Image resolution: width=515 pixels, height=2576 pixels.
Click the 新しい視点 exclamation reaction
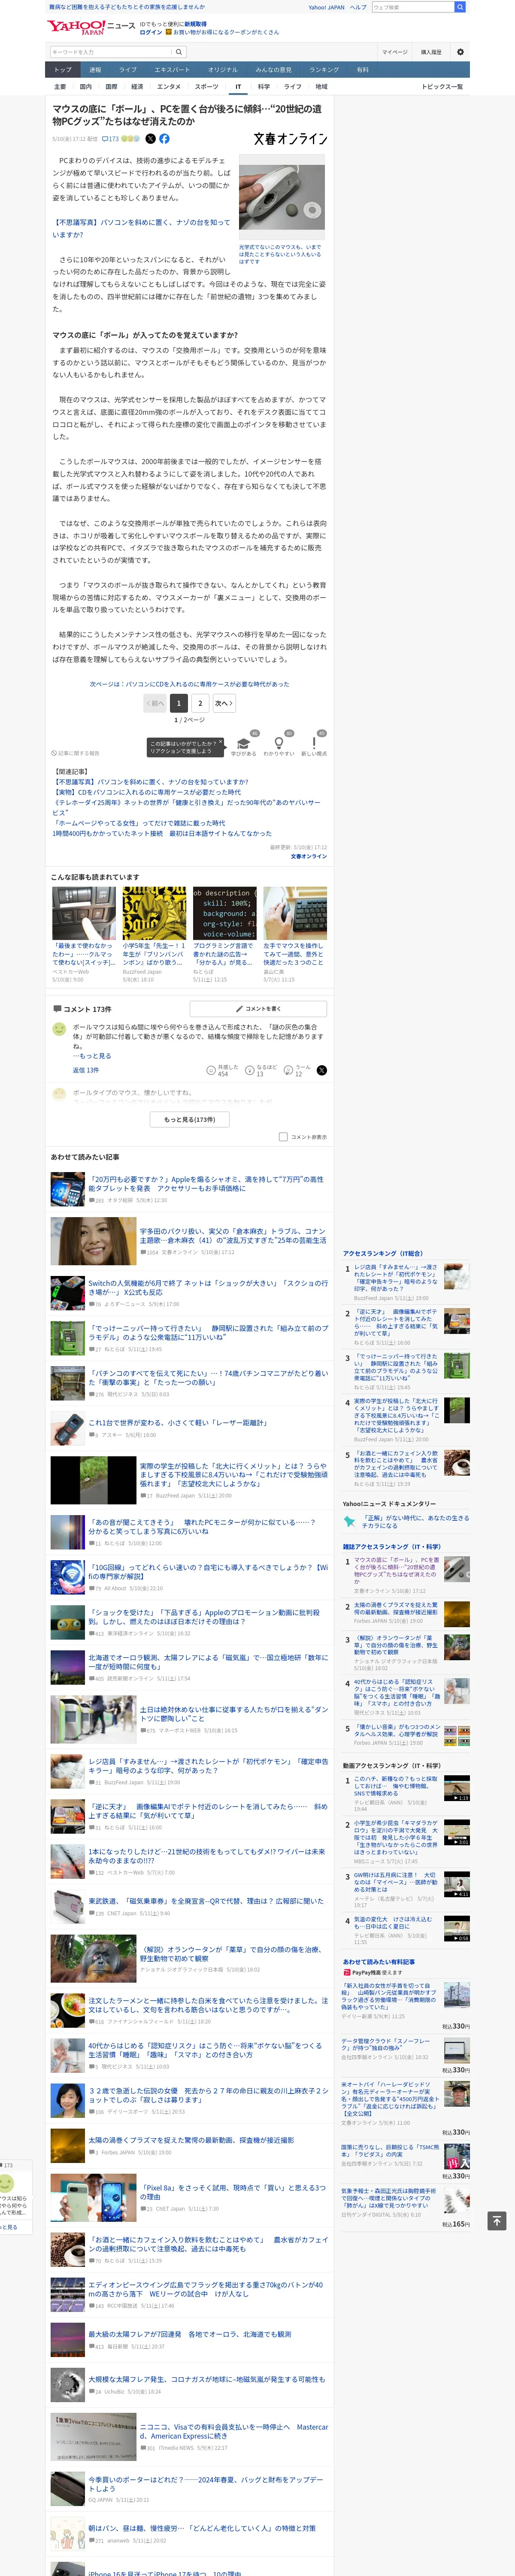coord(314,744)
